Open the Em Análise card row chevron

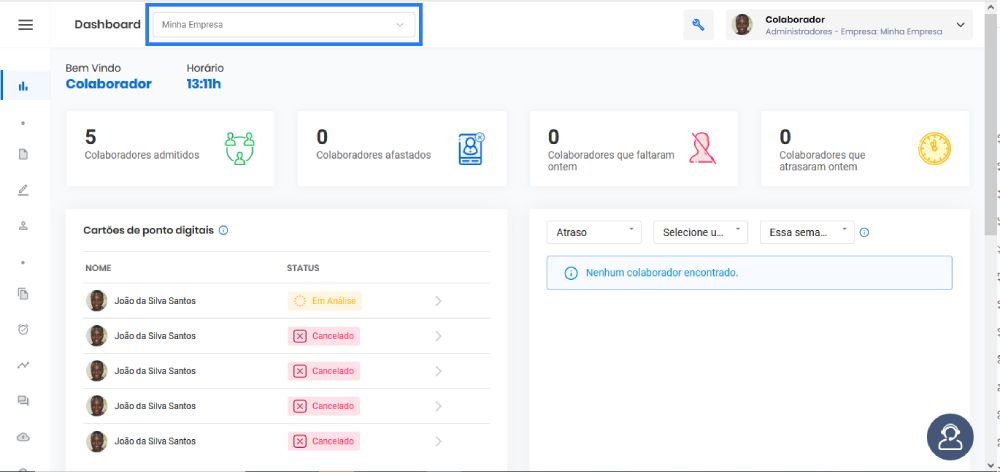click(438, 301)
